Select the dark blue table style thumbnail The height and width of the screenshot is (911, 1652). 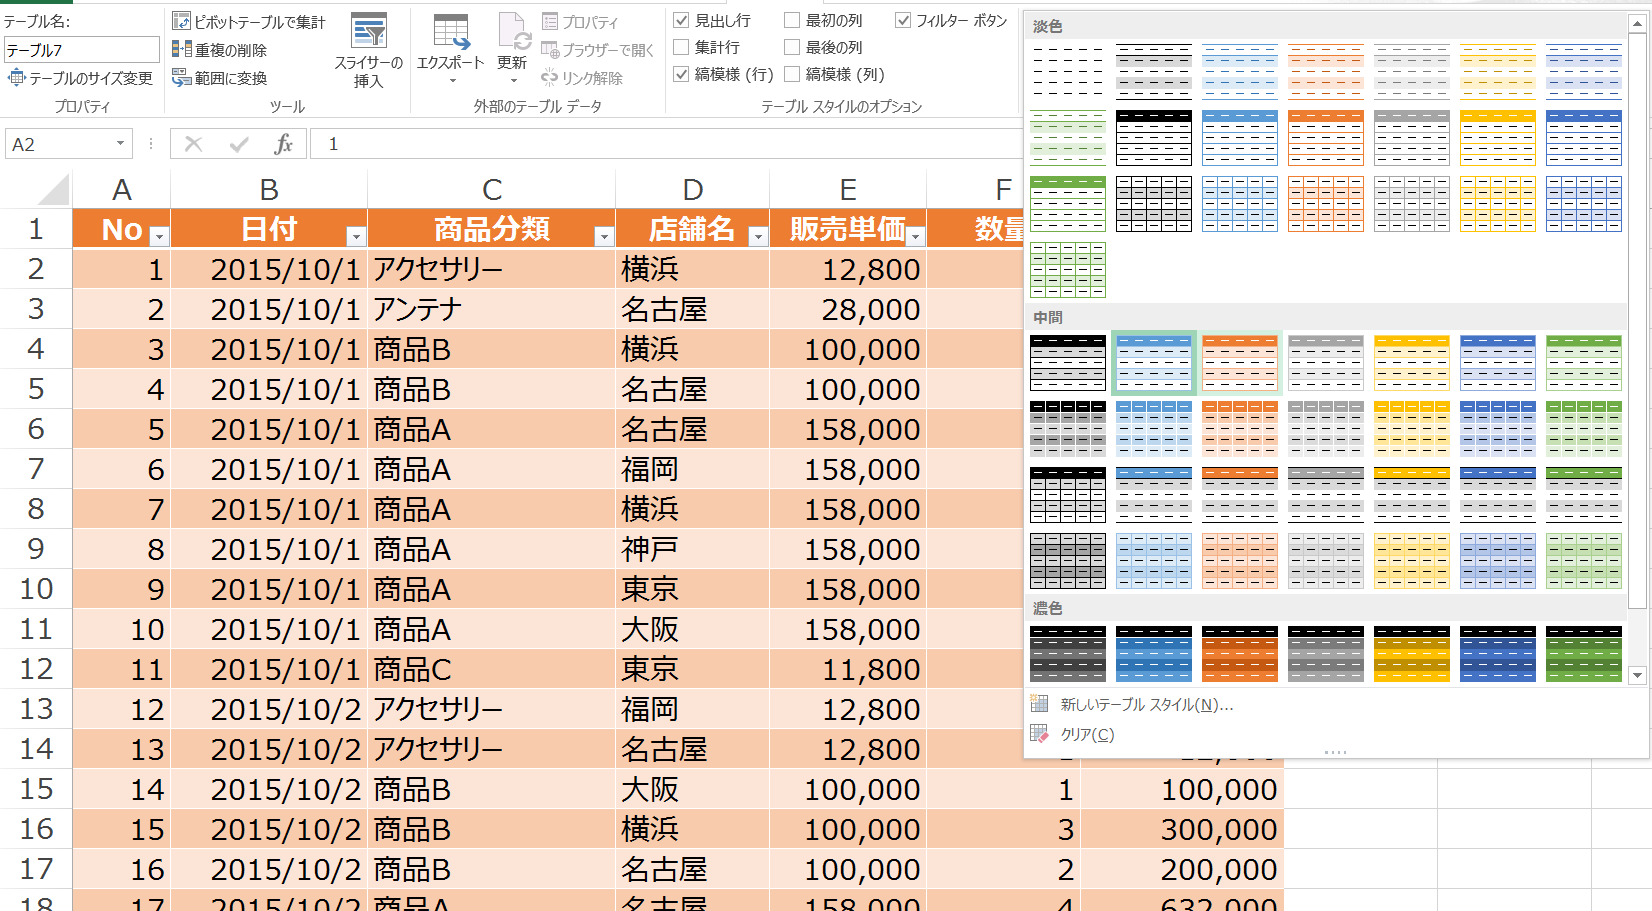(1498, 654)
